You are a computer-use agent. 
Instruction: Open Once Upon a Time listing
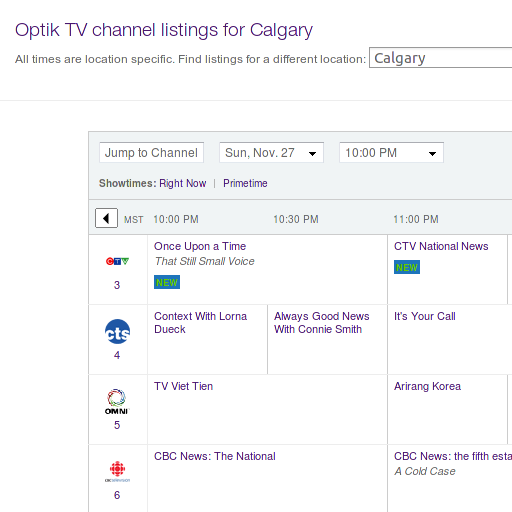coord(200,246)
